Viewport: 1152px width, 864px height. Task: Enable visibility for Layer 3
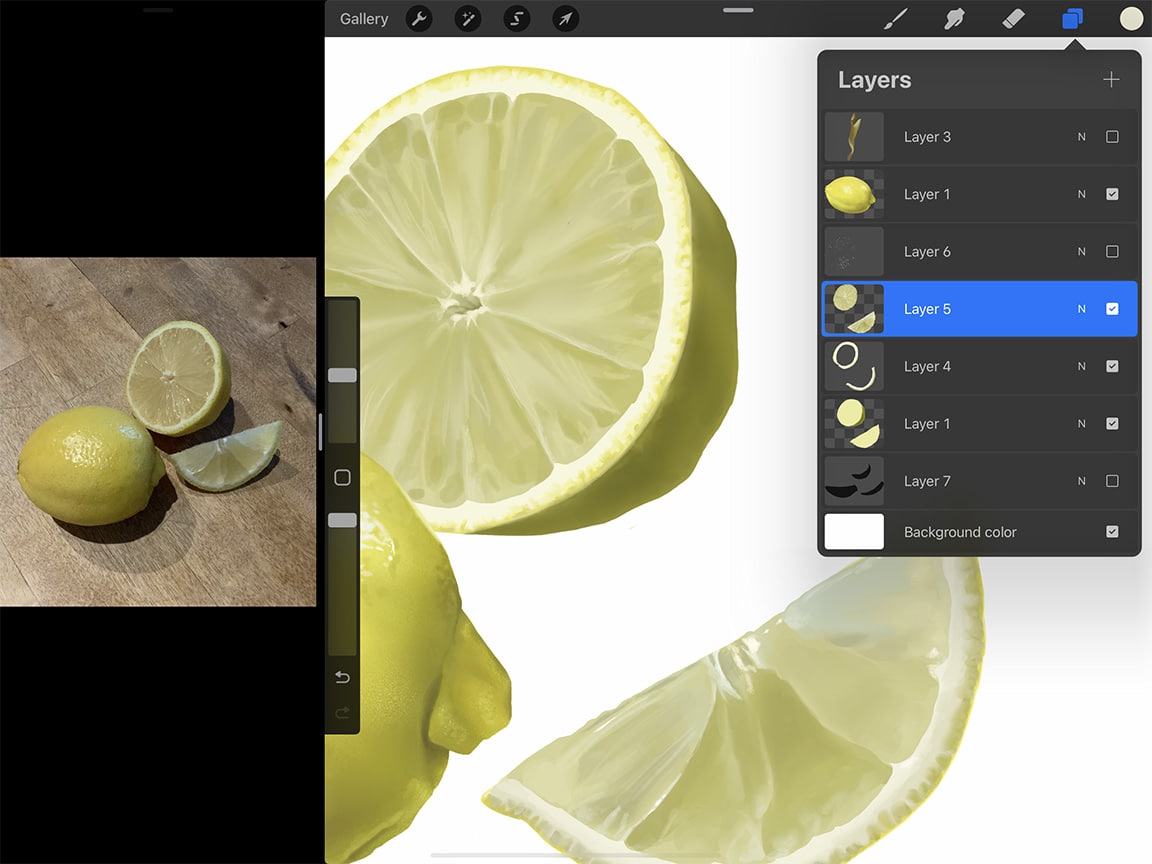click(x=1112, y=137)
